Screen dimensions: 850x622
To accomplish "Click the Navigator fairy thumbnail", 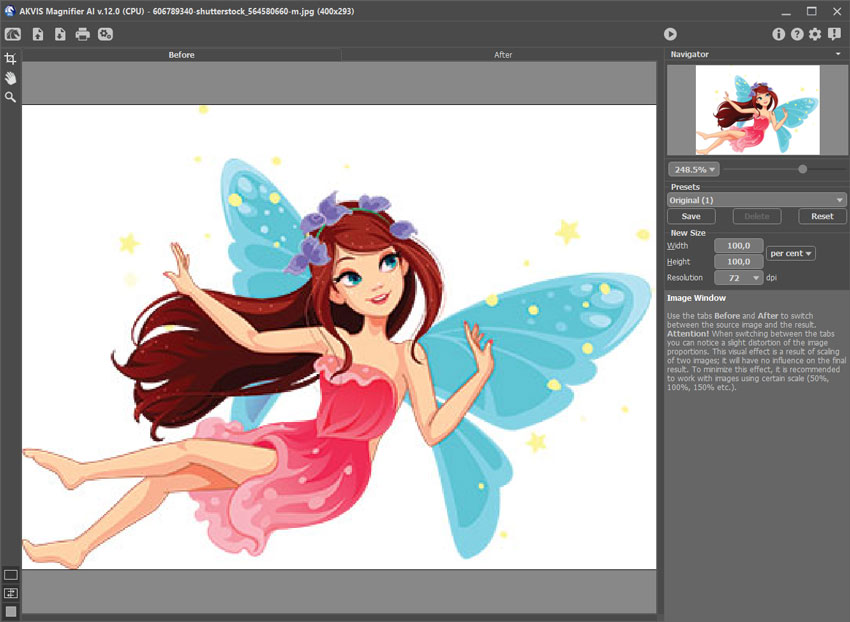I will pyautogui.click(x=757, y=110).
